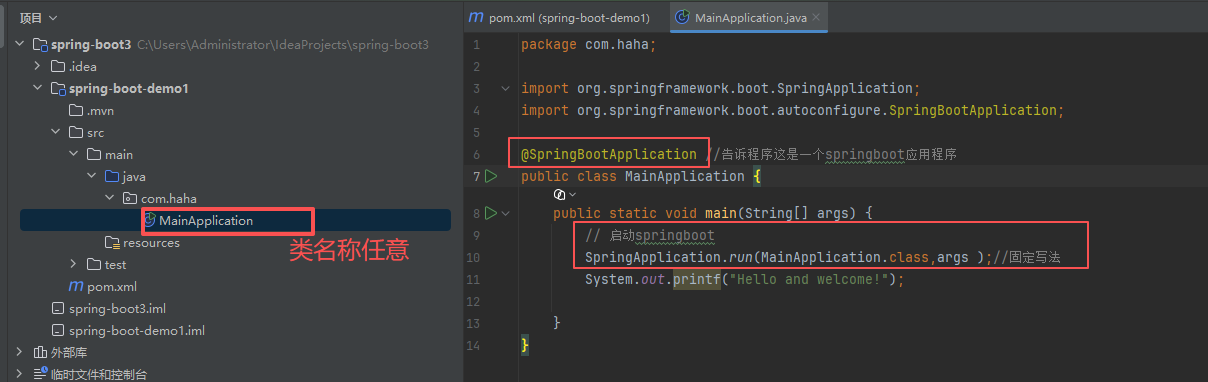The height and width of the screenshot is (382, 1208).
Task: Collapse the src folder chevron
Action: 56,132
